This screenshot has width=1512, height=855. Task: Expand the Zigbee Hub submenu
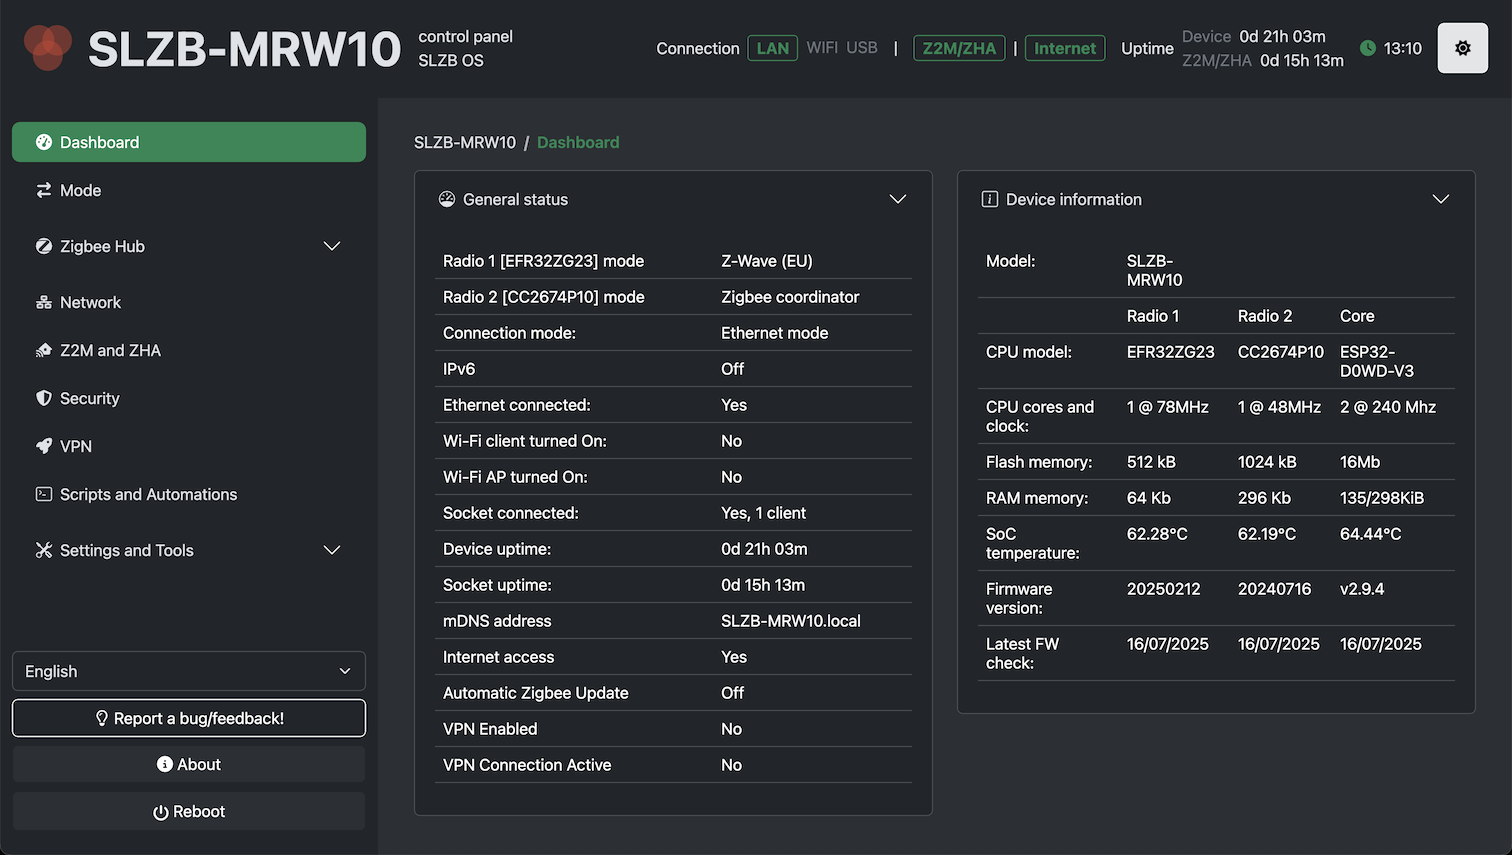point(331,246)
